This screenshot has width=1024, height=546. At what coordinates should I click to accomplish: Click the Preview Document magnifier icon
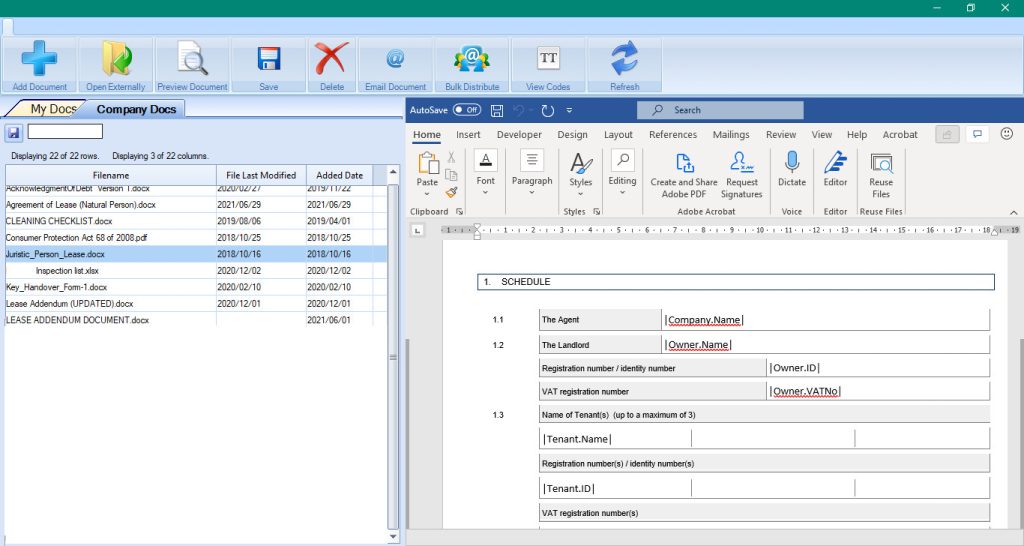click(192, 60)
